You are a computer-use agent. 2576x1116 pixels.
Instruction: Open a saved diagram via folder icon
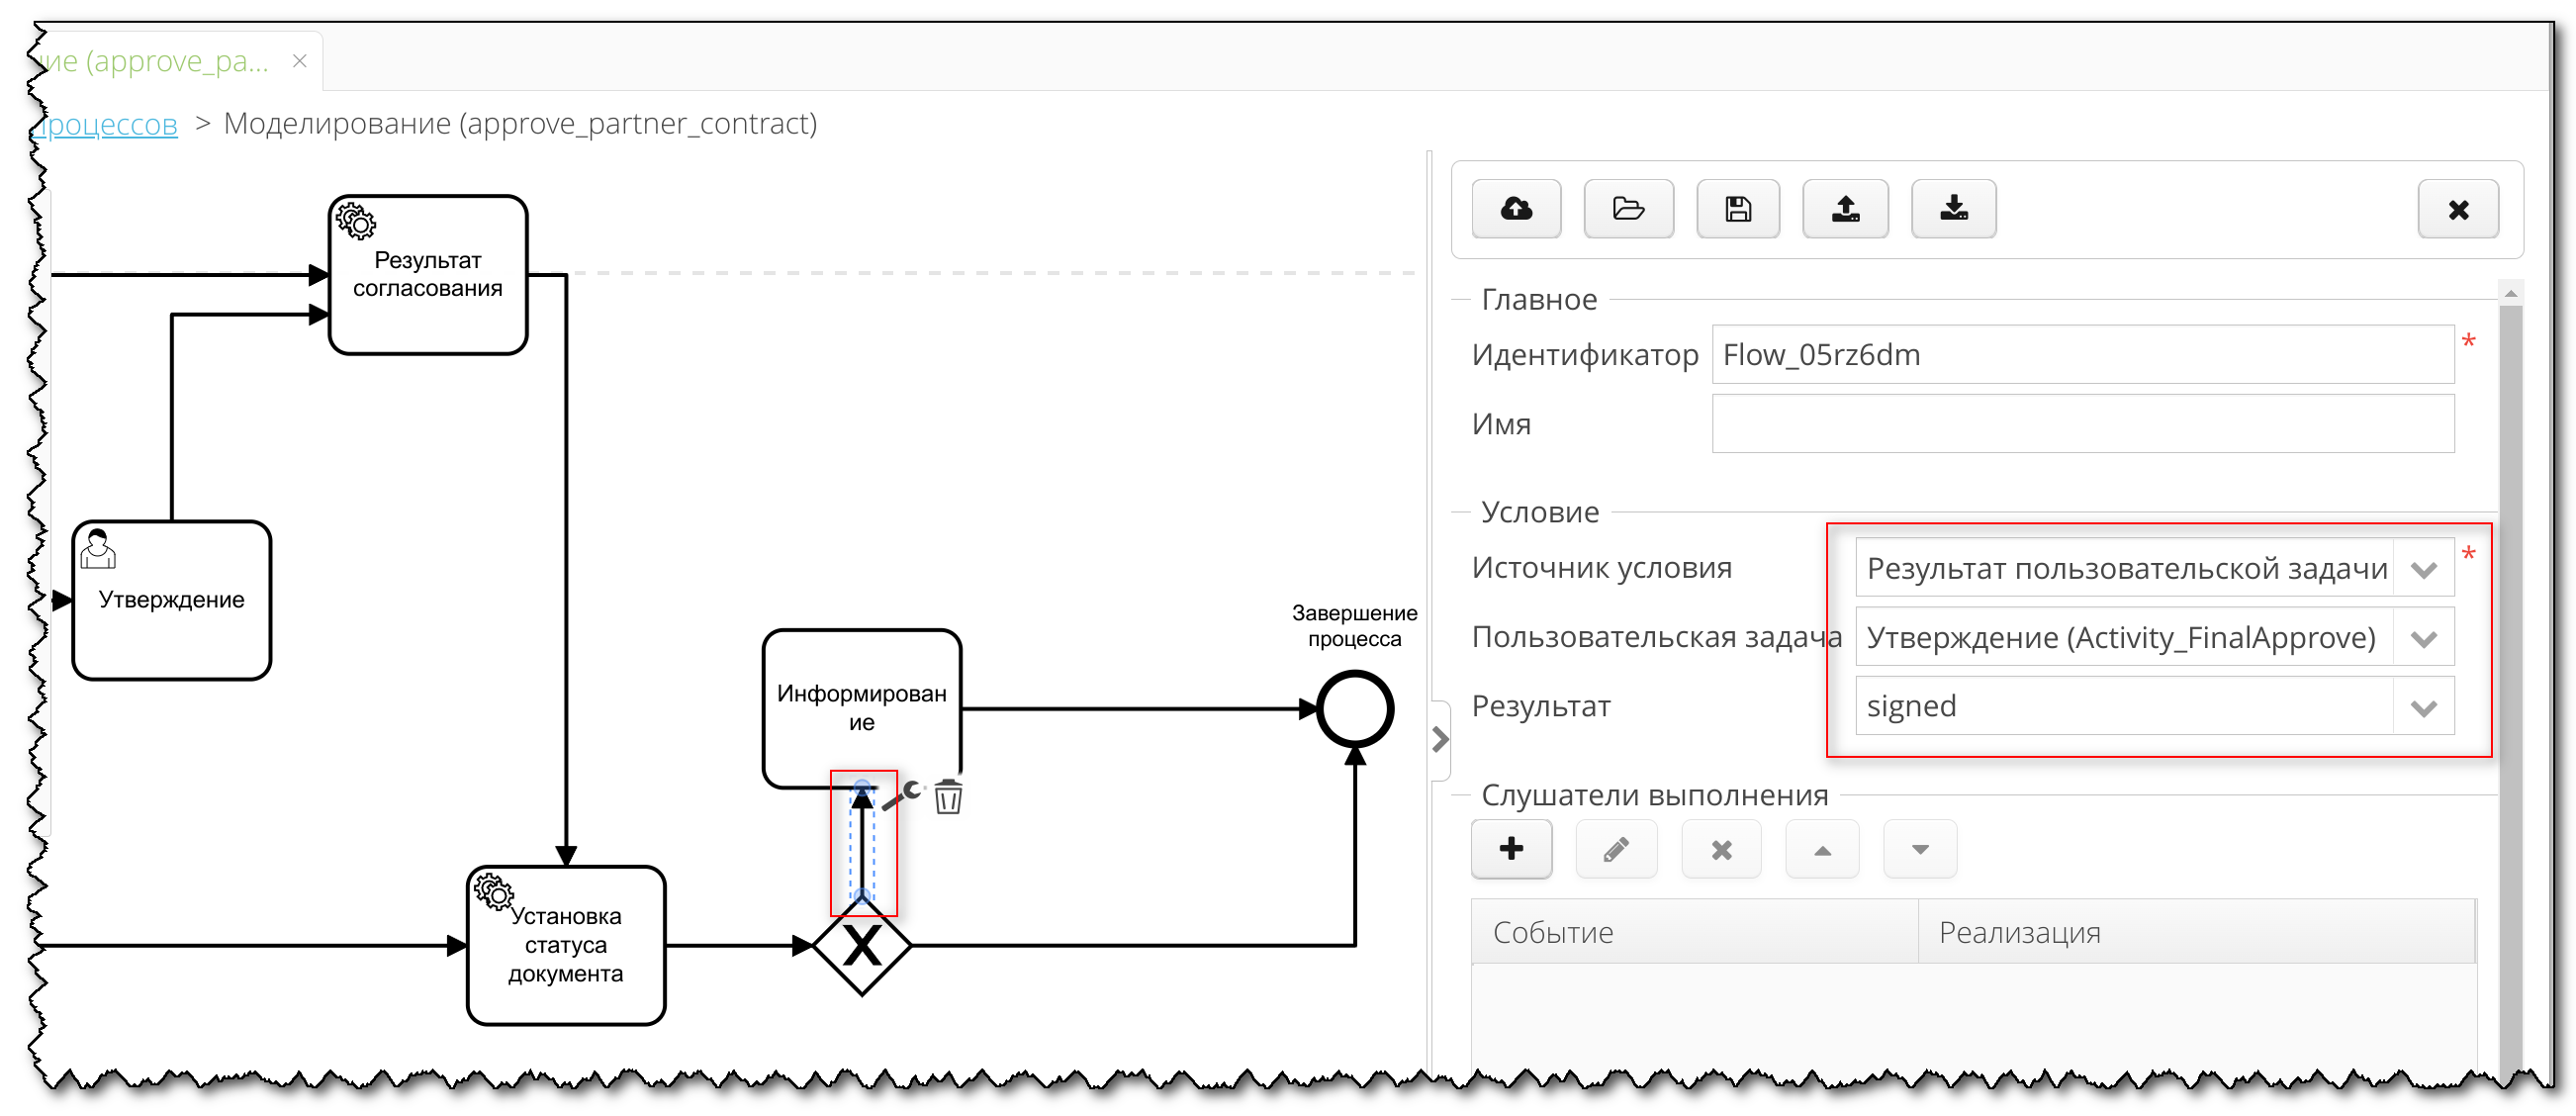[x=1628, y=209]
